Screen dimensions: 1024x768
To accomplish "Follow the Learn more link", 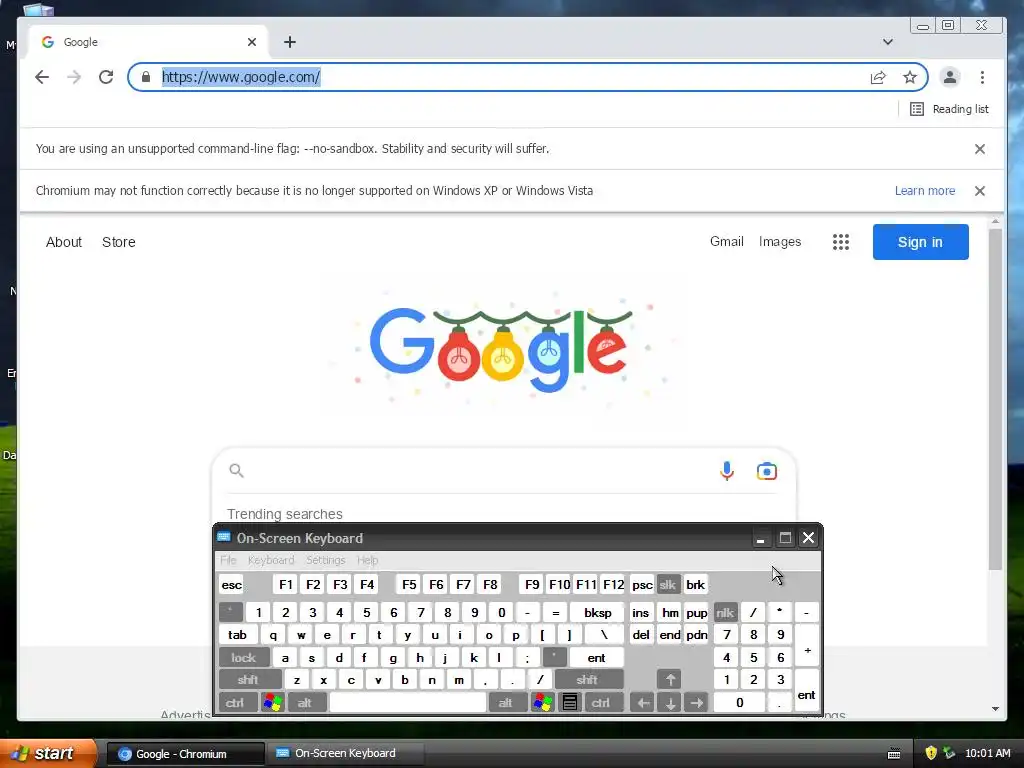I will point(925,191).
